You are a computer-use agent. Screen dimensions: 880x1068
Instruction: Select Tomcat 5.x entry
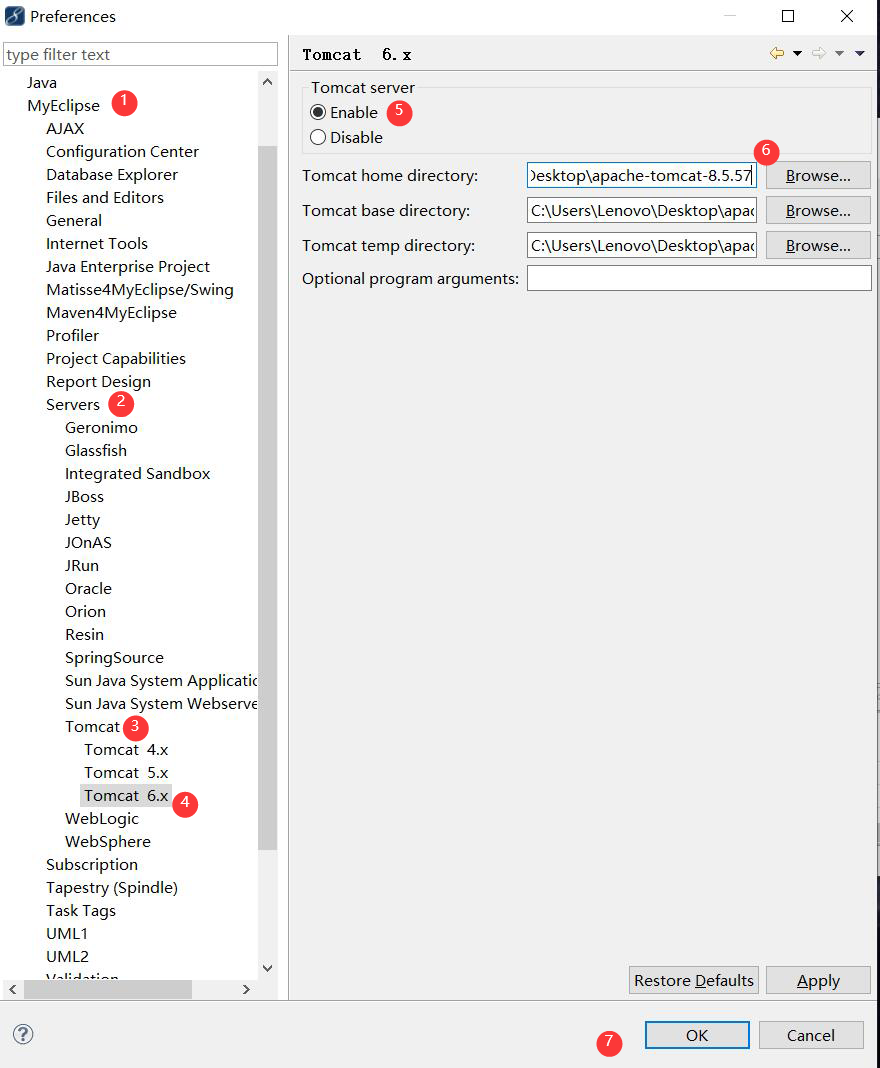126,772
